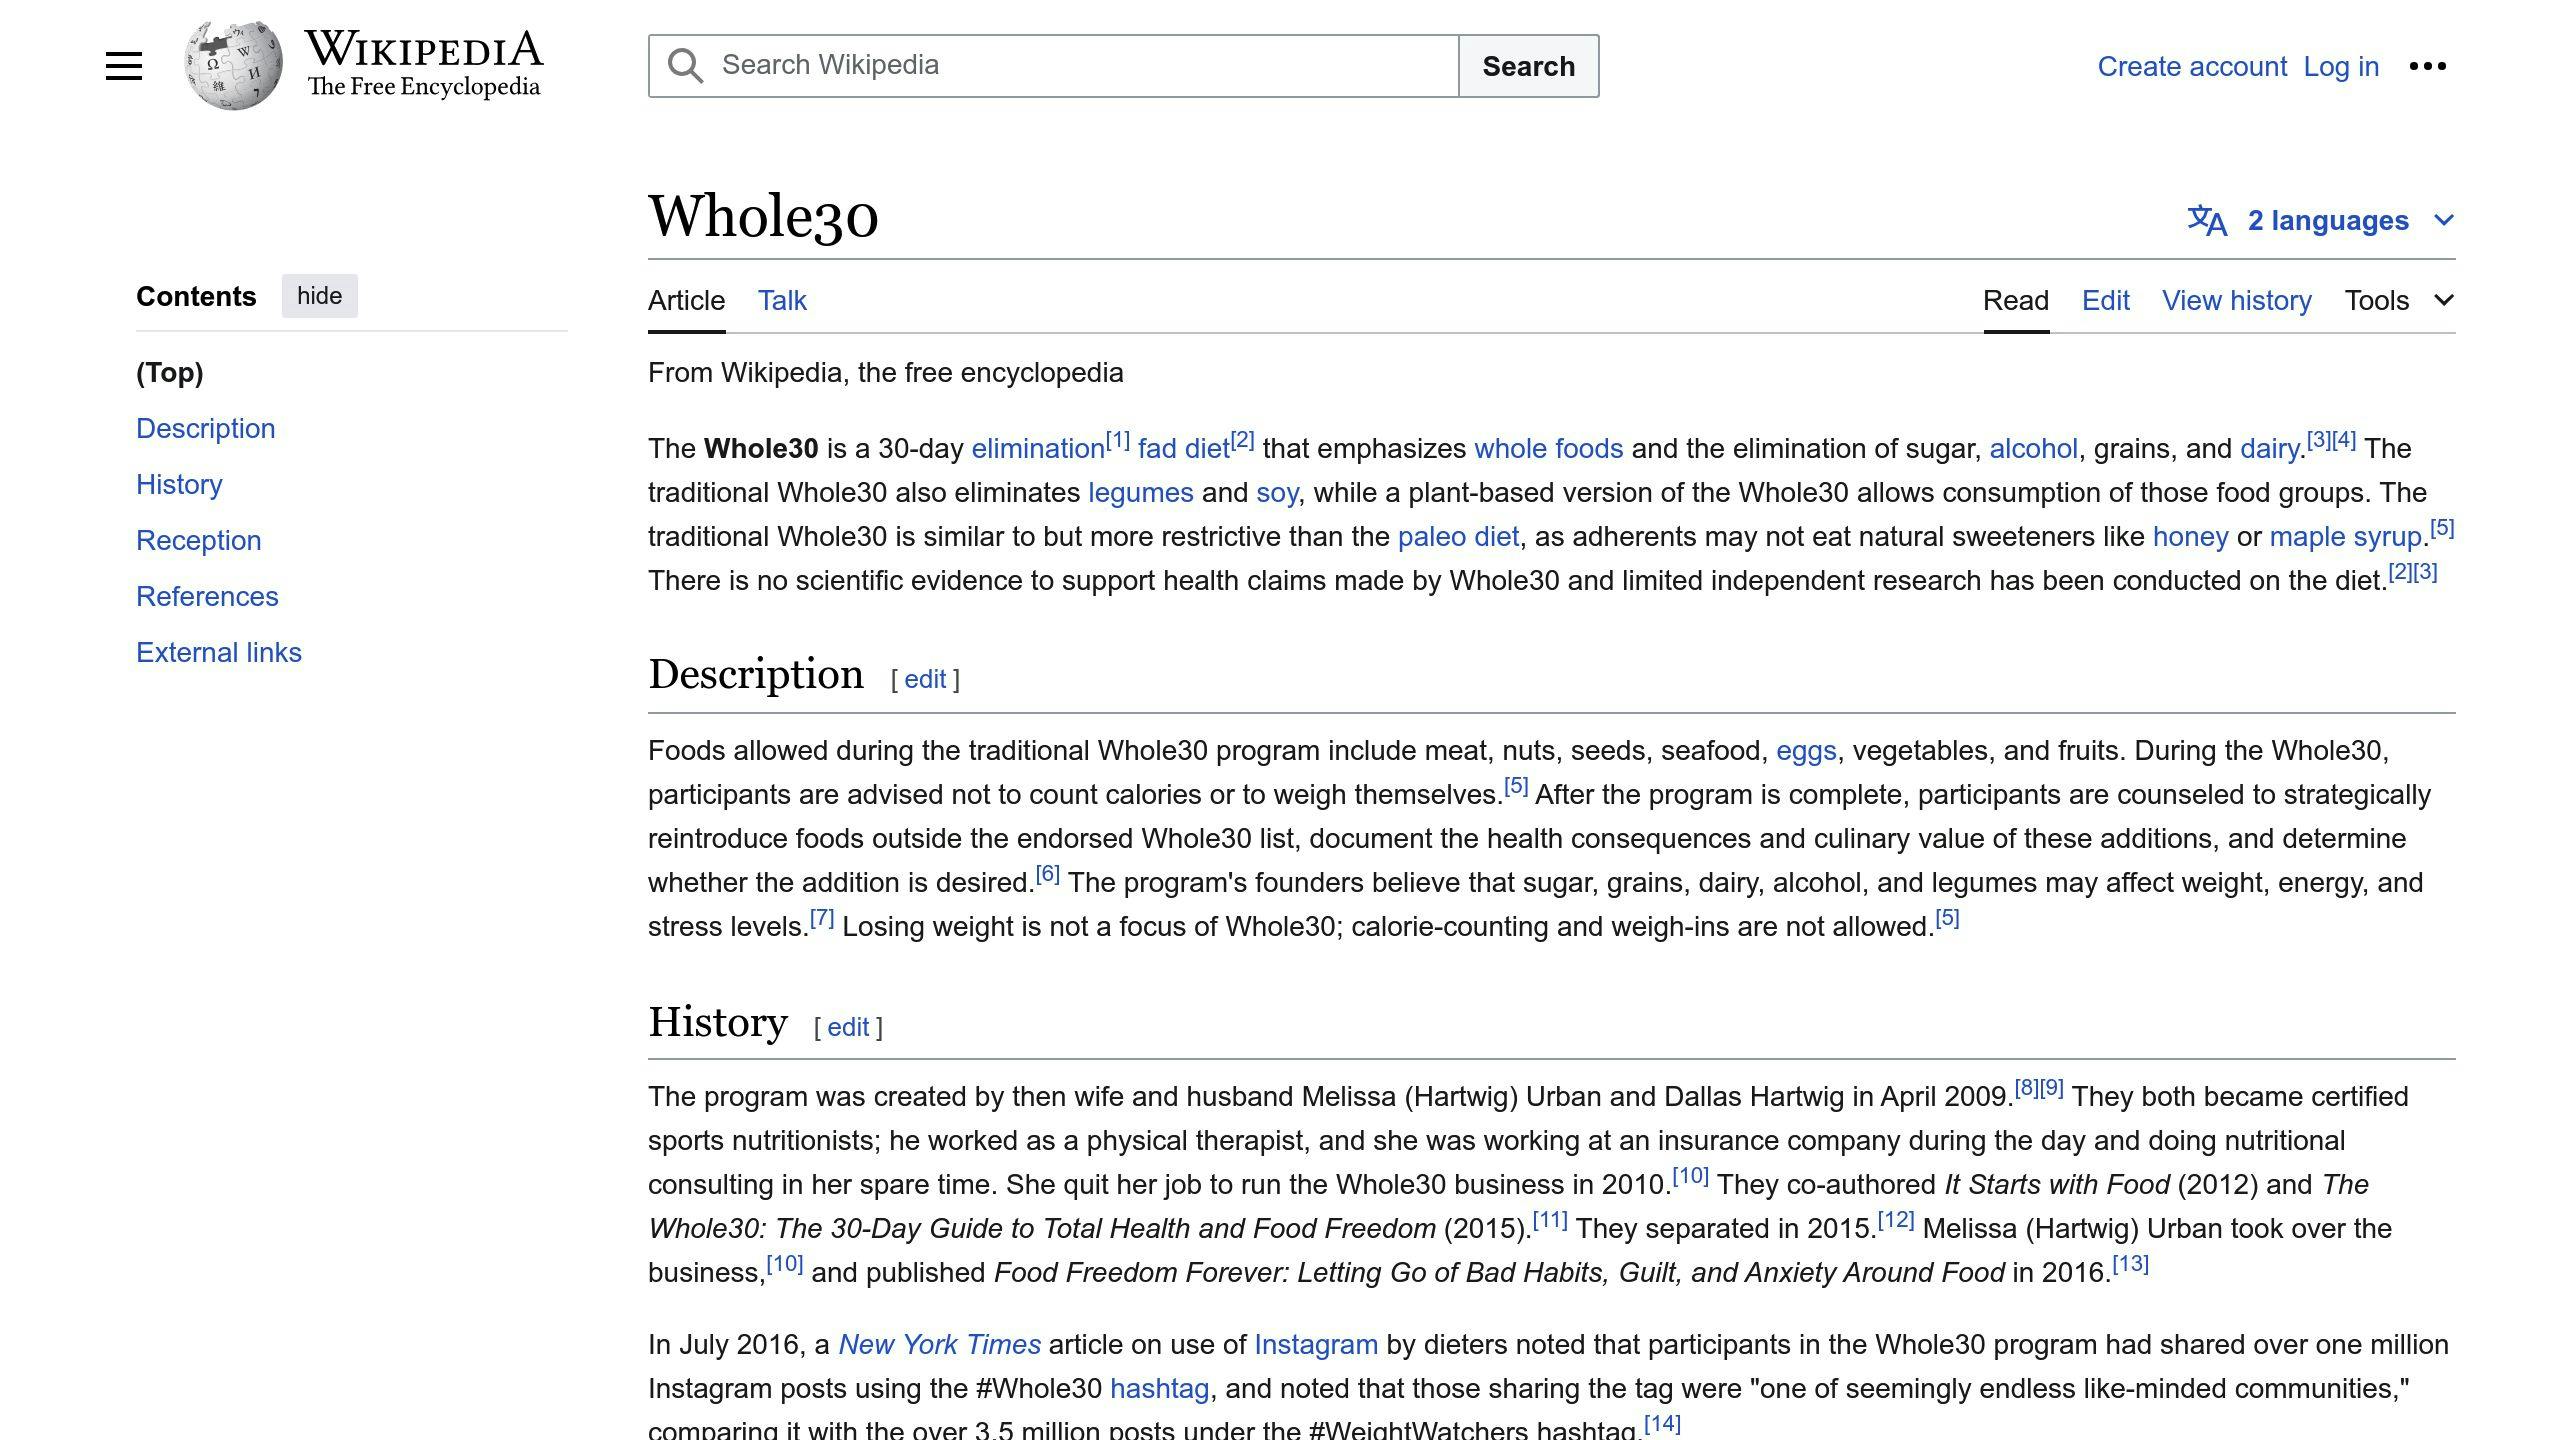Click citation [14] after WeightWatchers hashtag

tap(1662, 1423)
